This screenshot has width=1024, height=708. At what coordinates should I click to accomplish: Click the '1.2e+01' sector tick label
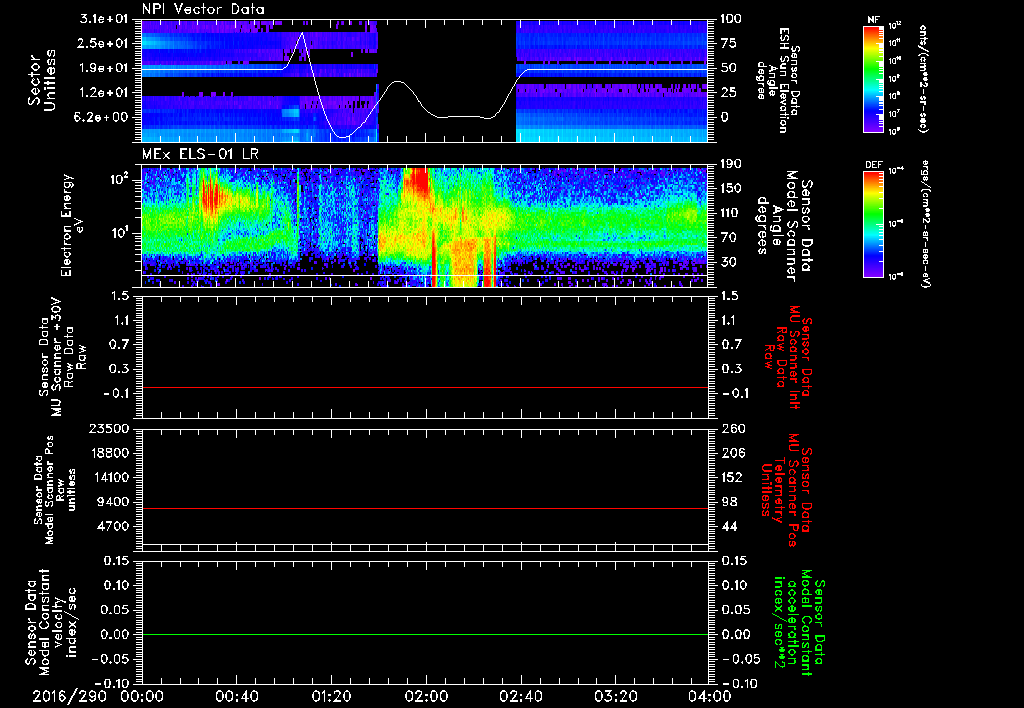104,93
